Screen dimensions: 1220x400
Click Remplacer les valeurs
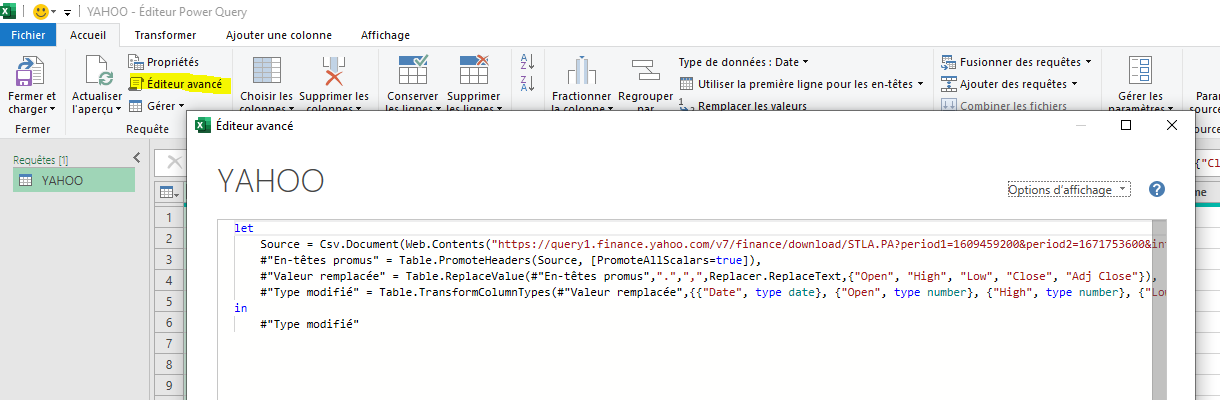coord(743,105)
